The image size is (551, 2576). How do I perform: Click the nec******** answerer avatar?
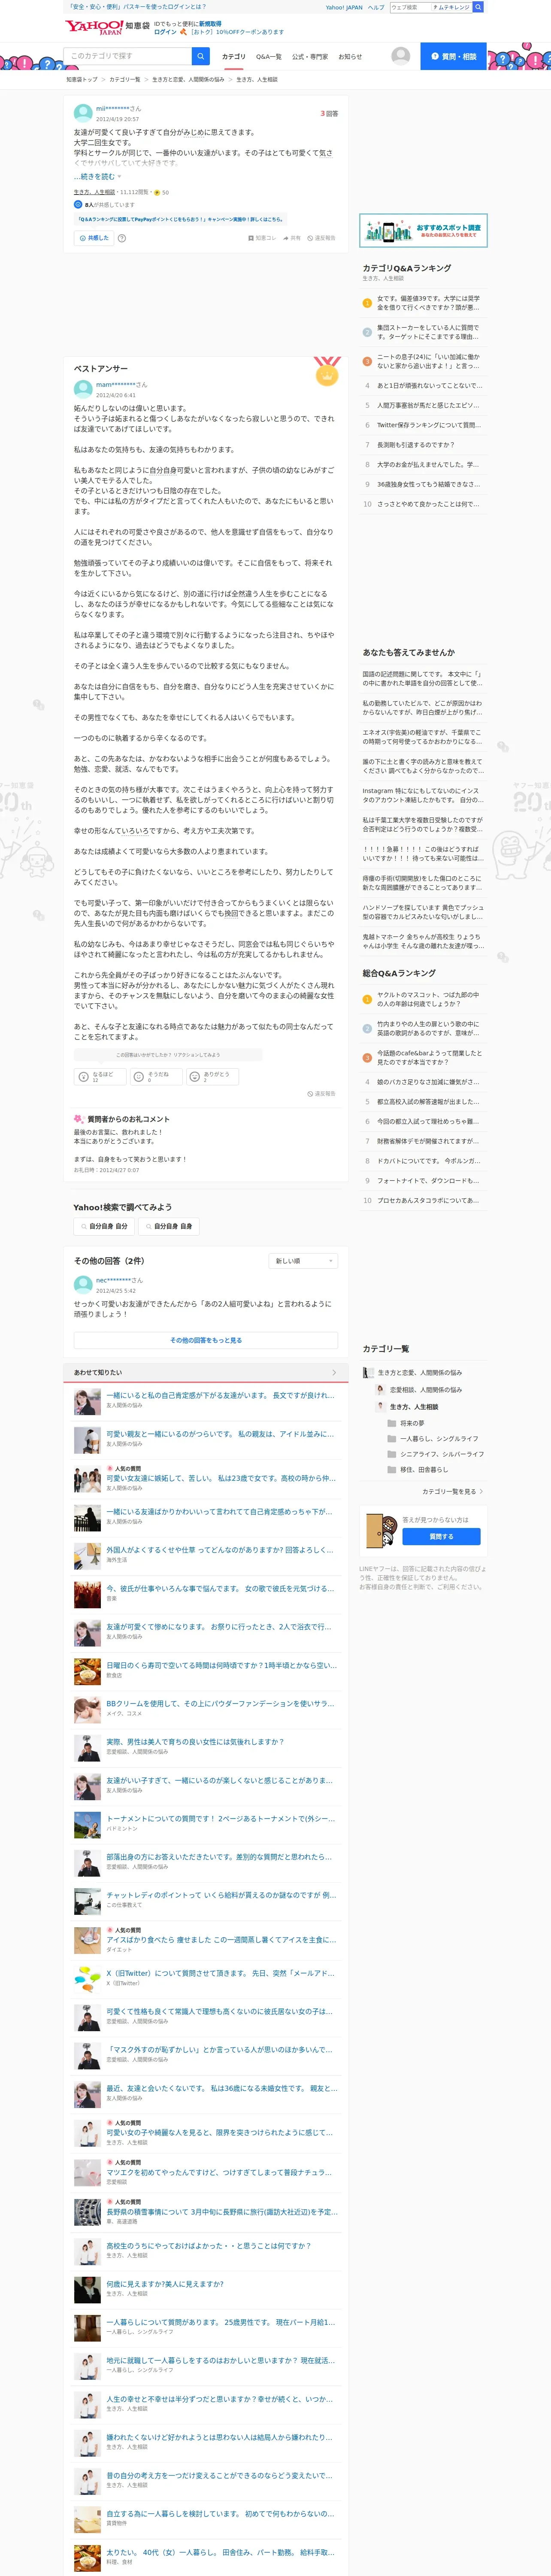point(83,1285)
